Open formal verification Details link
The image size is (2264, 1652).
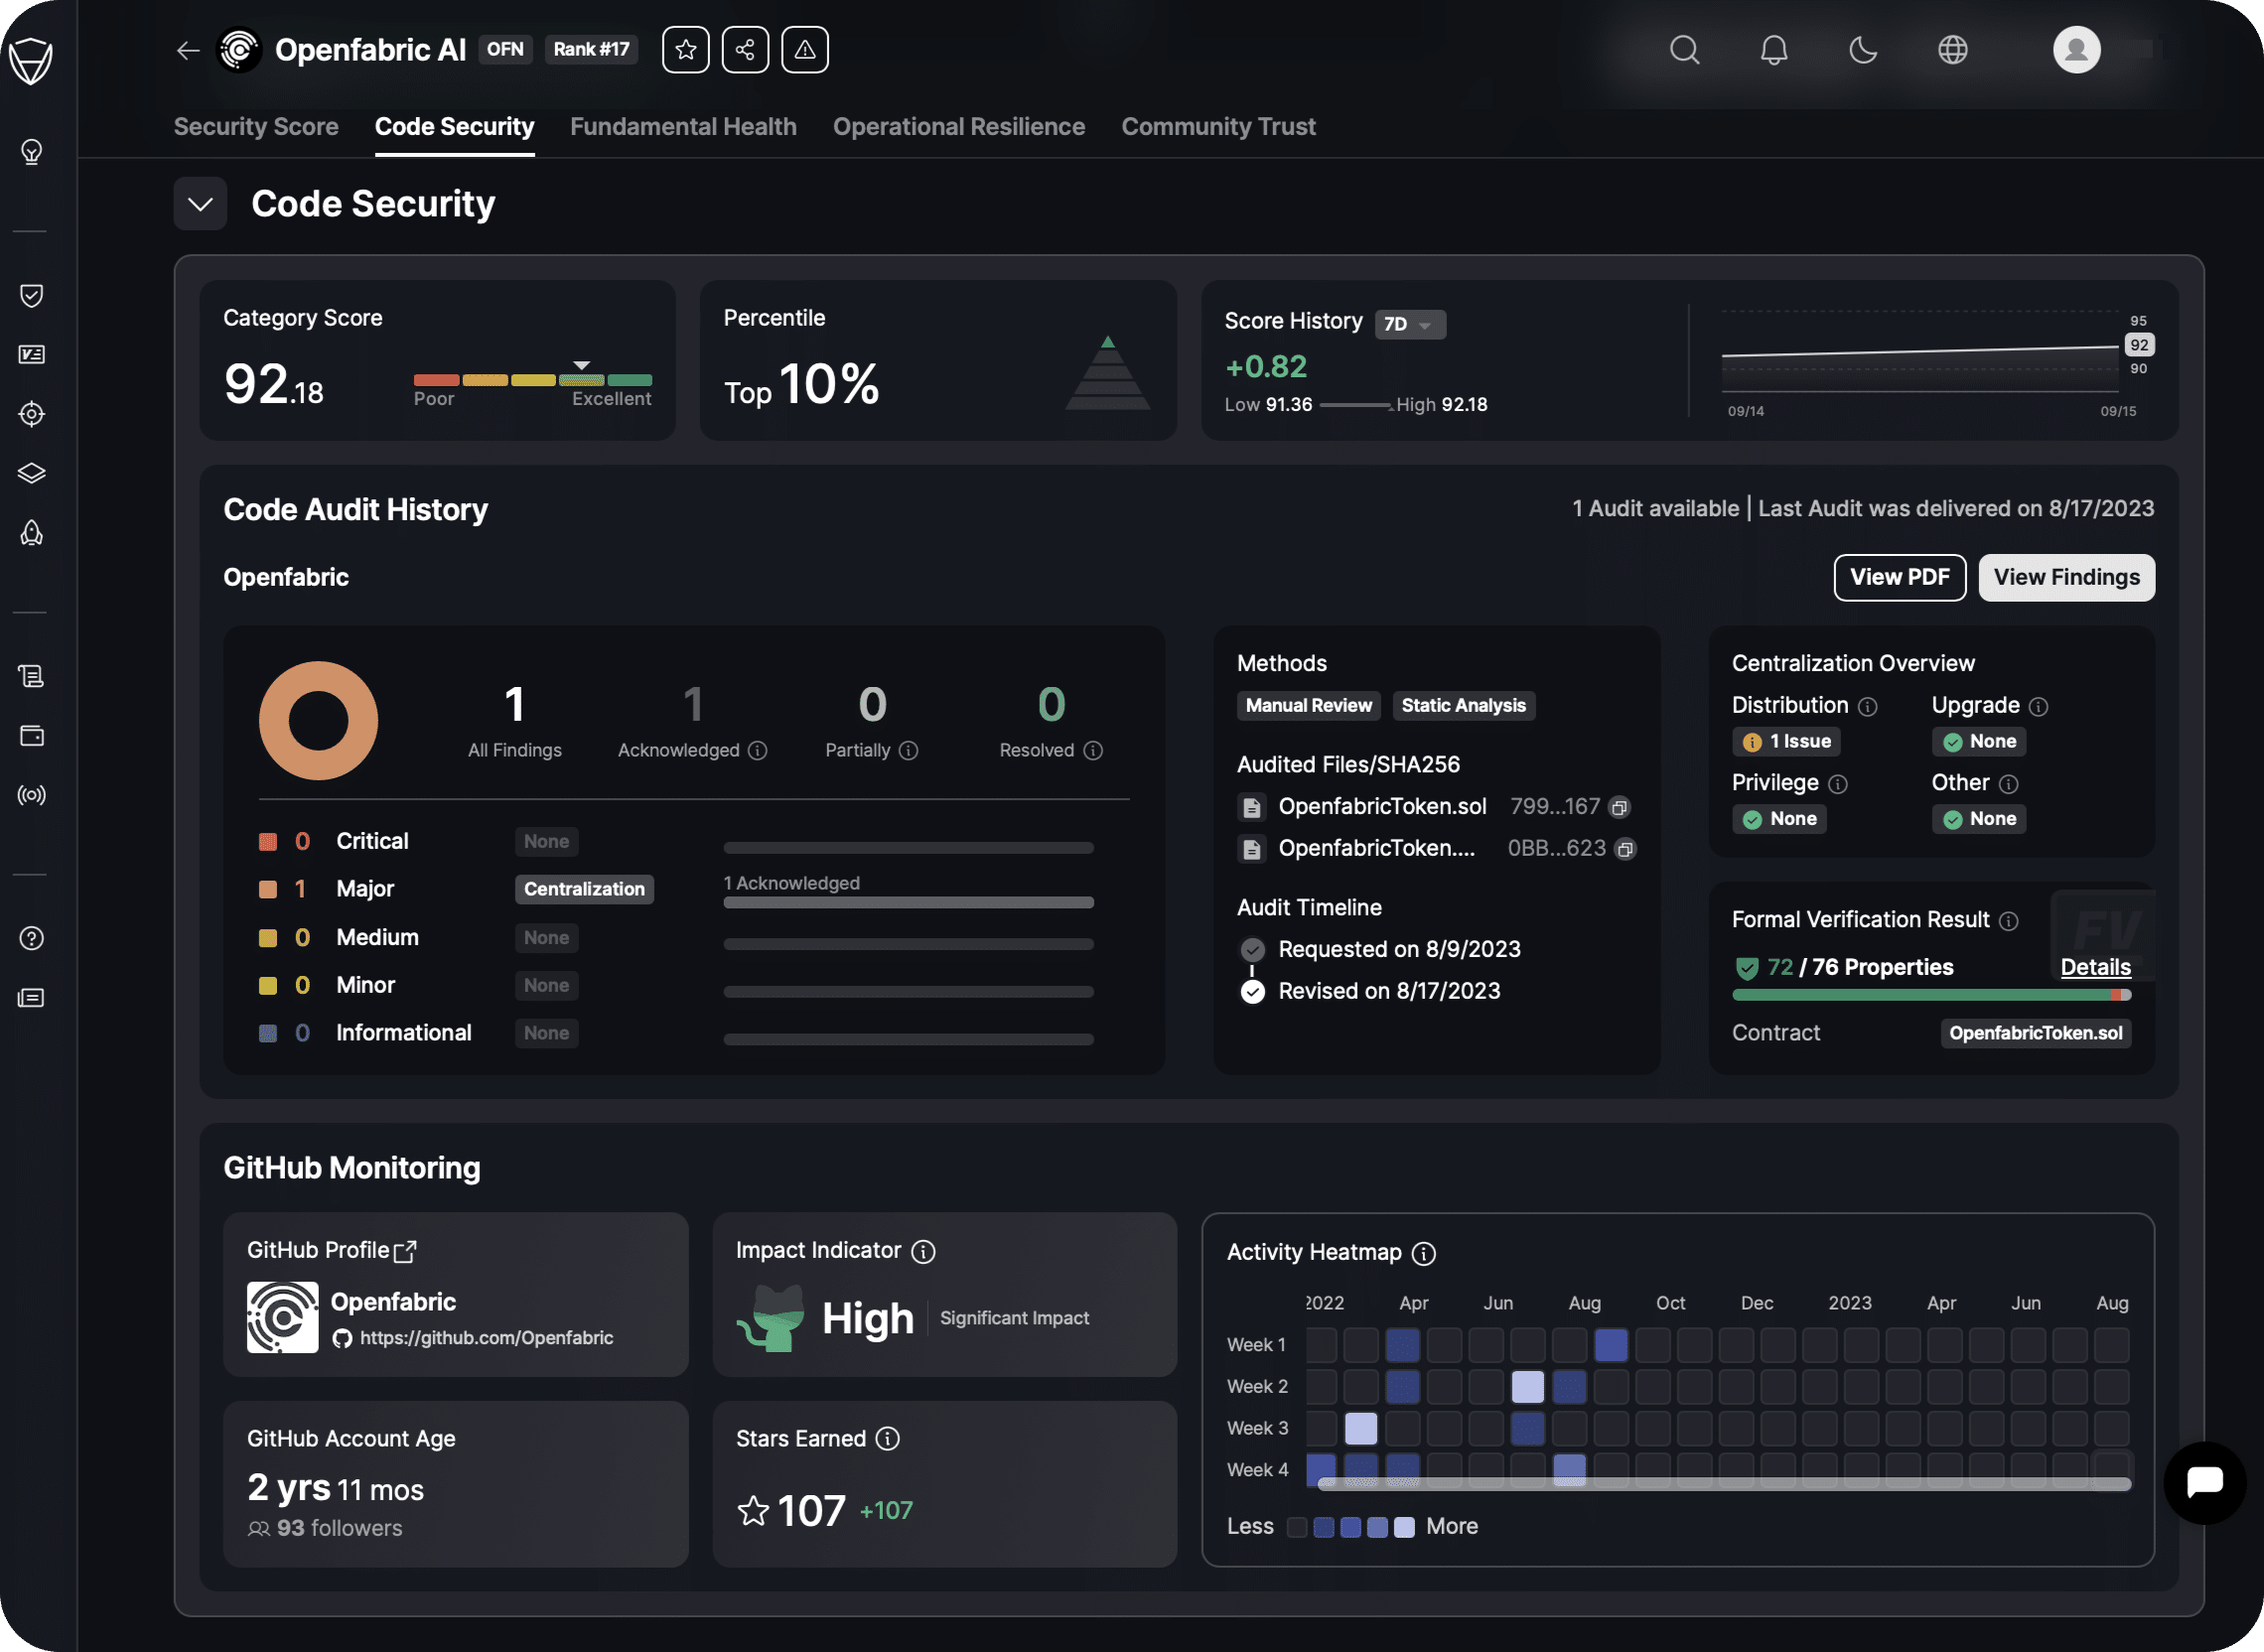click(x=2095, y=968)
